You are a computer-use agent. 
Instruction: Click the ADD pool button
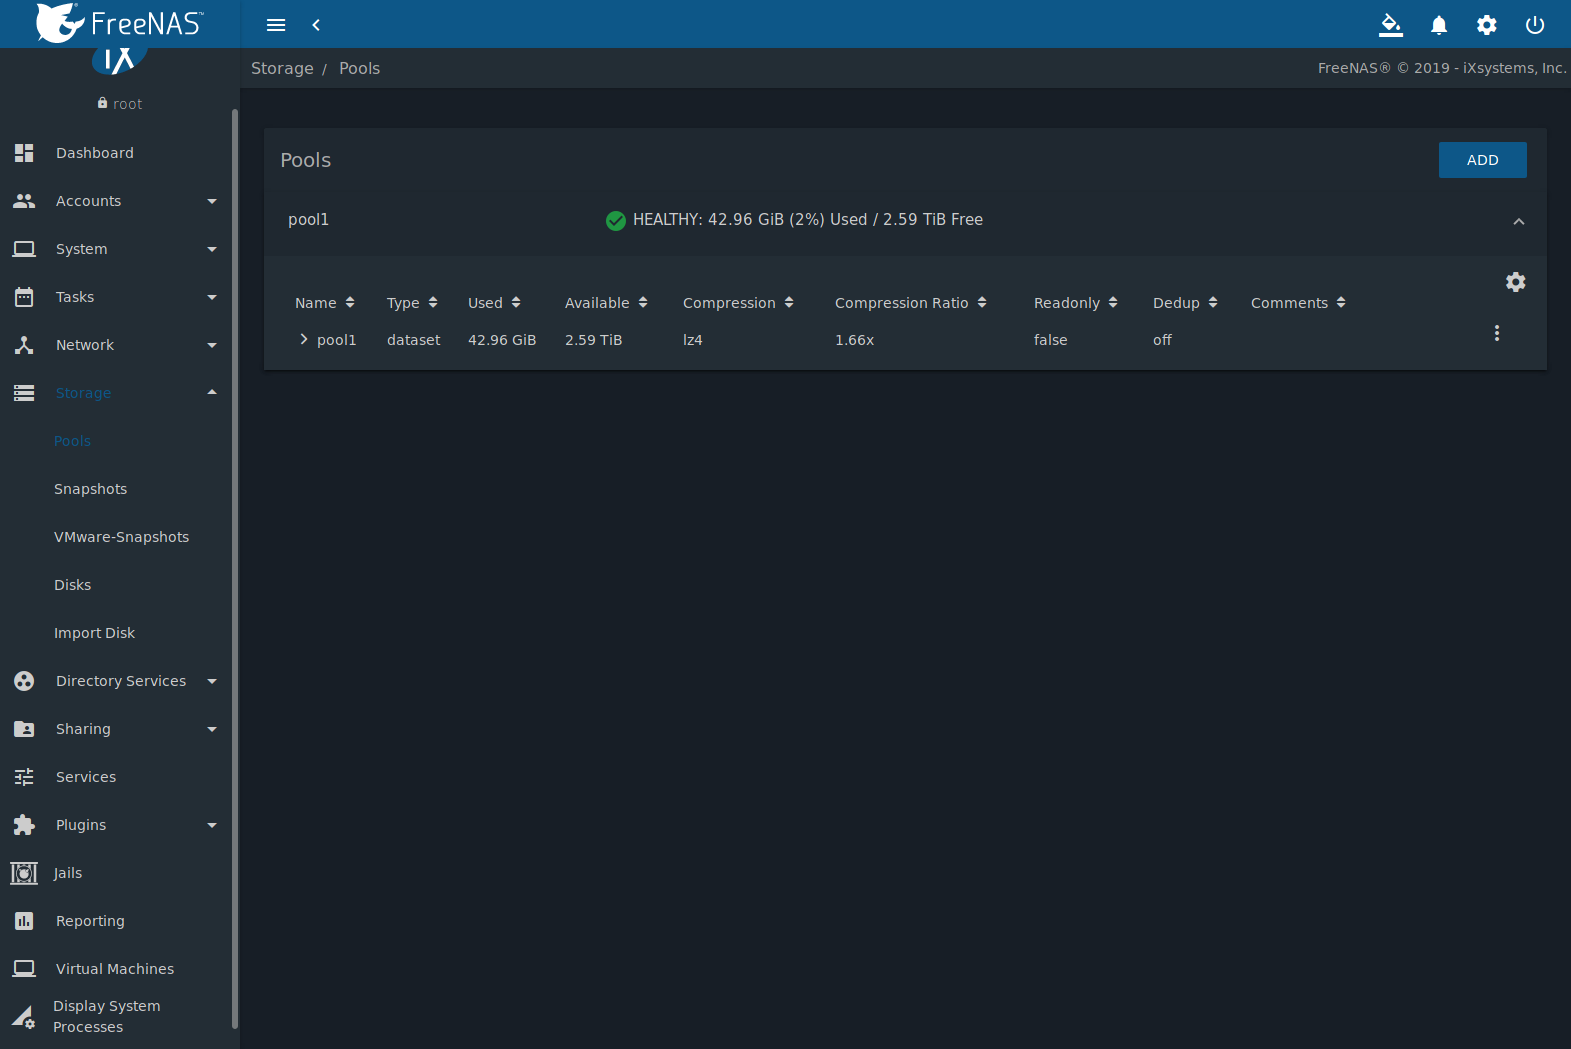pyautogui.click(x=1482, y=160)
